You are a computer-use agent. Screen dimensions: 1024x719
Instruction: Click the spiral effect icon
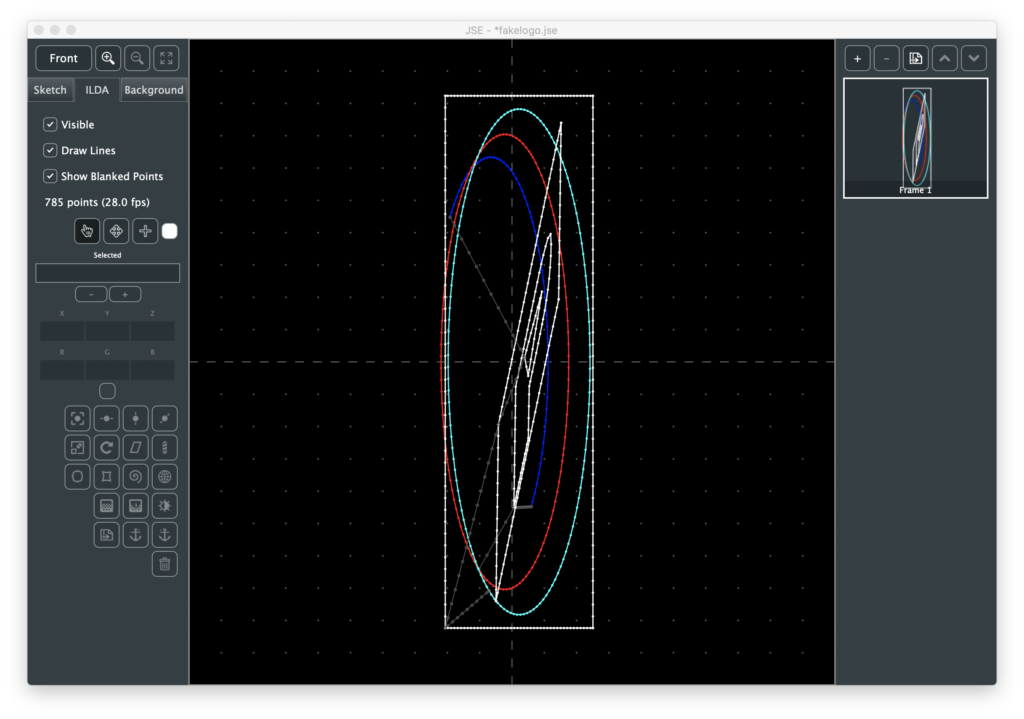(136, 476)
